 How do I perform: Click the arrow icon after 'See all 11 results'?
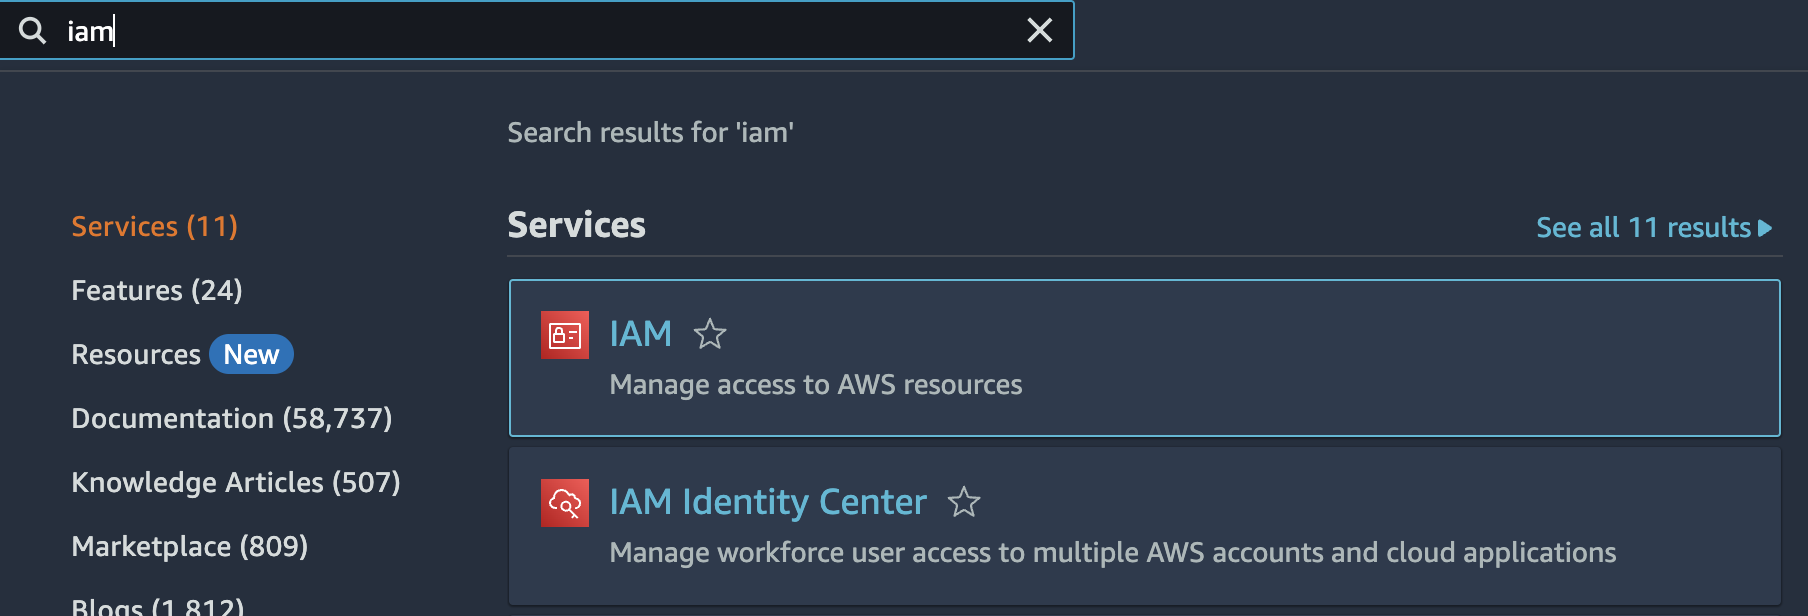1764,228
